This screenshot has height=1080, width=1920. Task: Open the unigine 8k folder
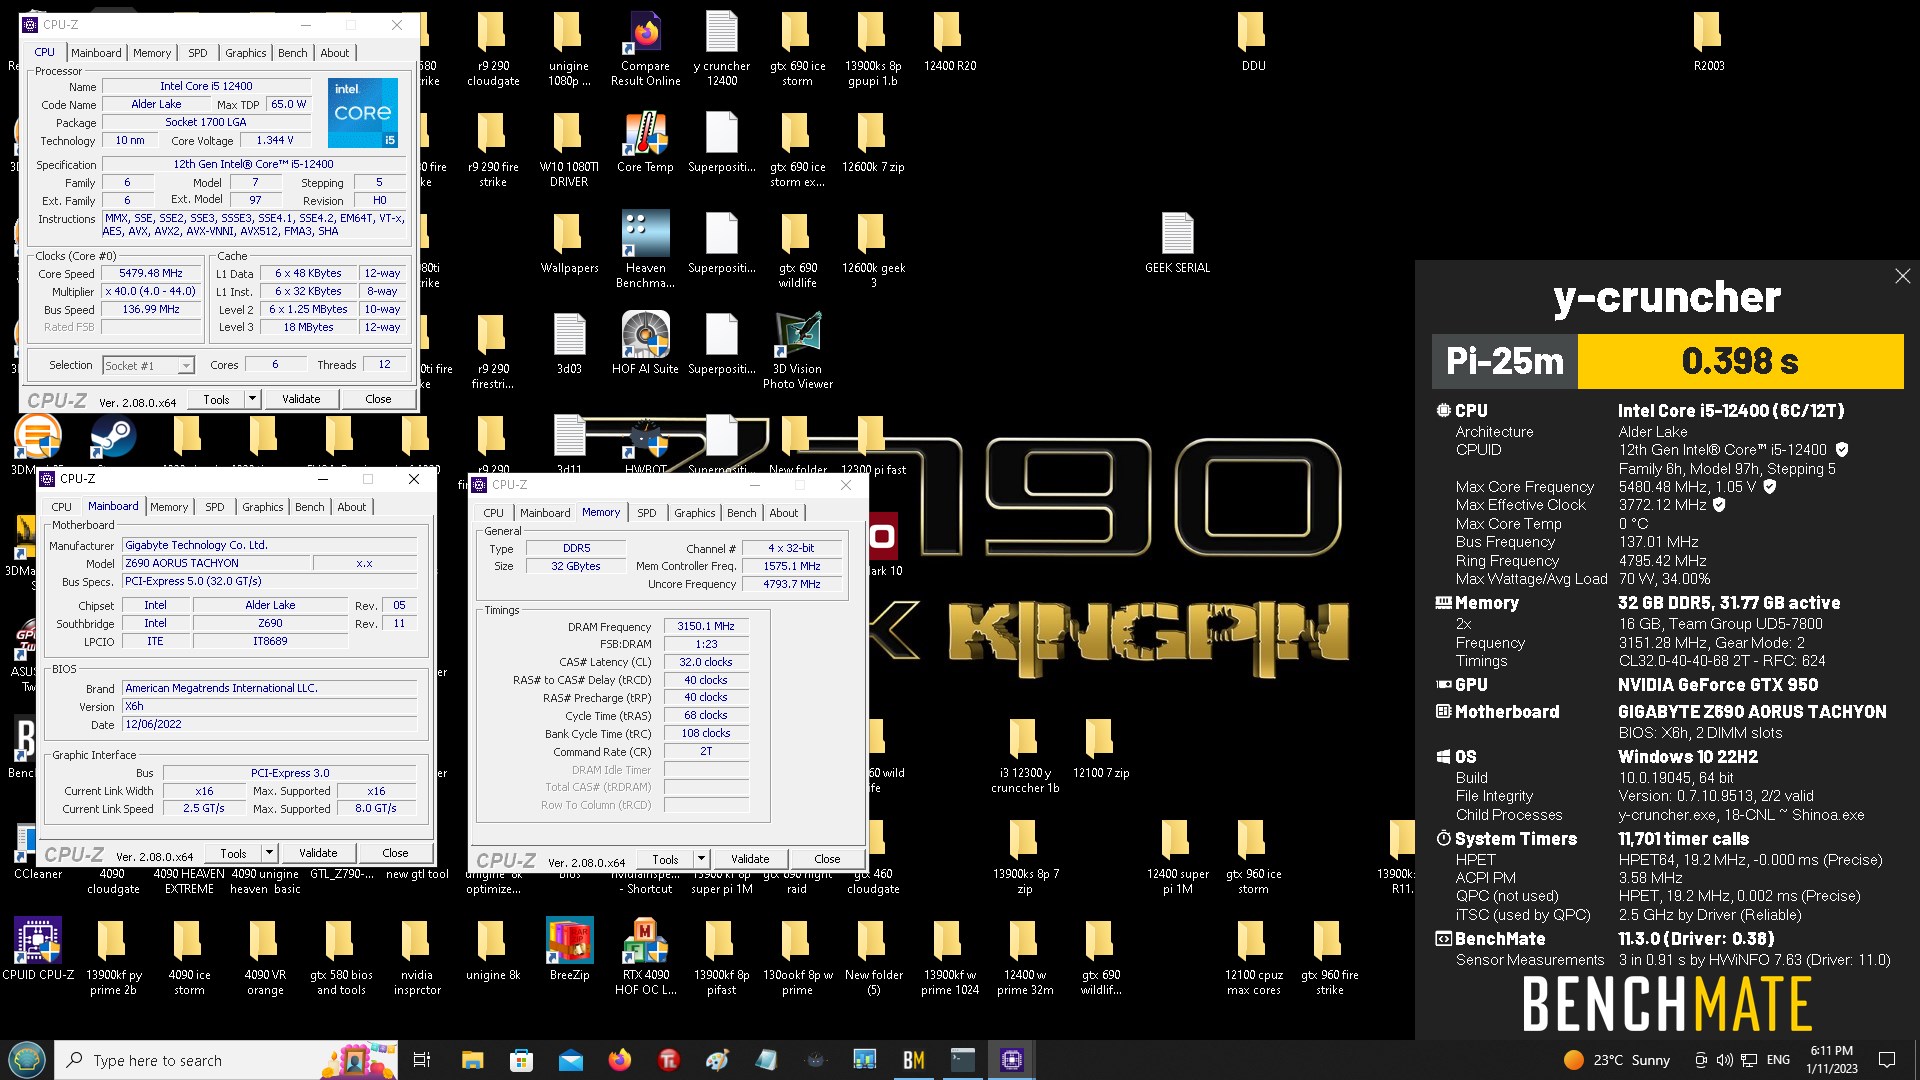point(493,948)
